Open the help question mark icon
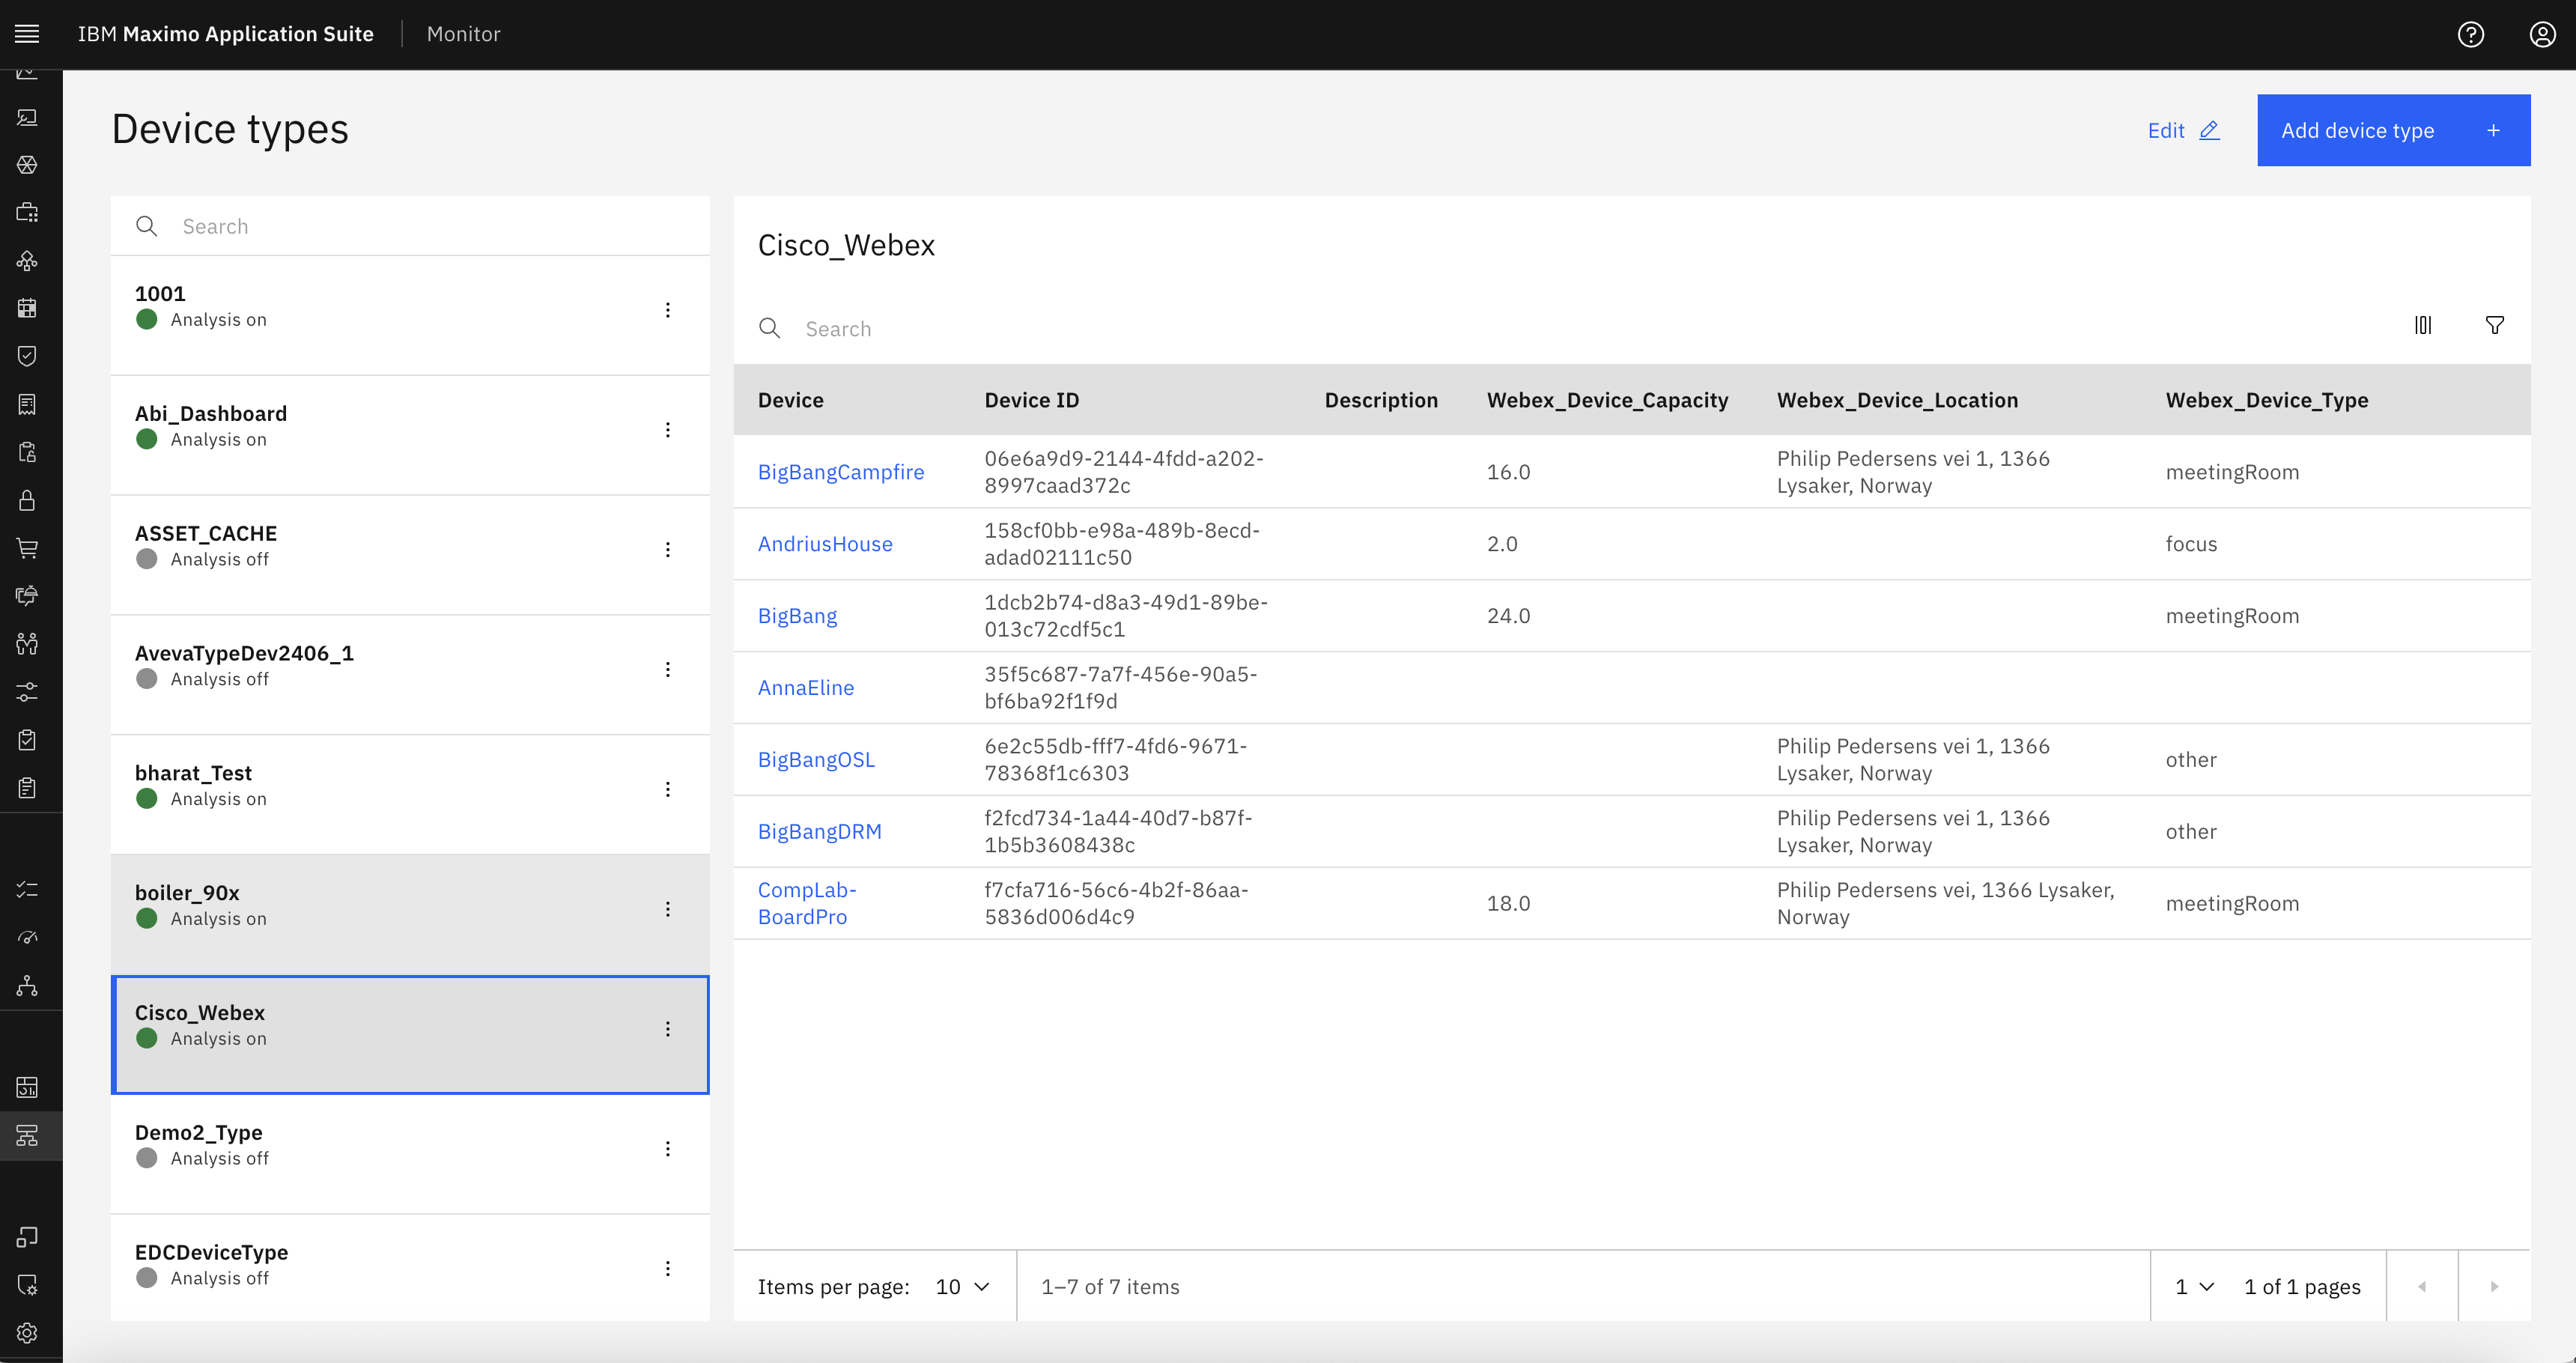This screenshot has height=1363, width=2576. coord(2470,34)
